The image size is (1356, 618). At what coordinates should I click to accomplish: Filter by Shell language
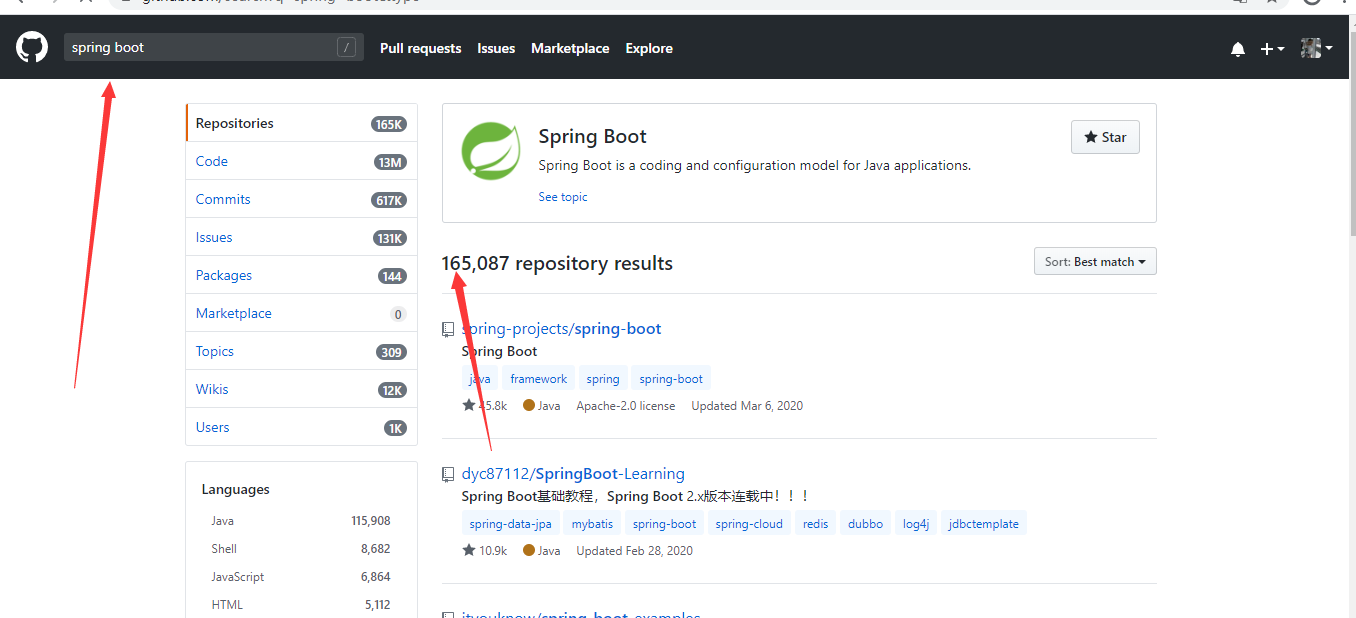point(301,549)
